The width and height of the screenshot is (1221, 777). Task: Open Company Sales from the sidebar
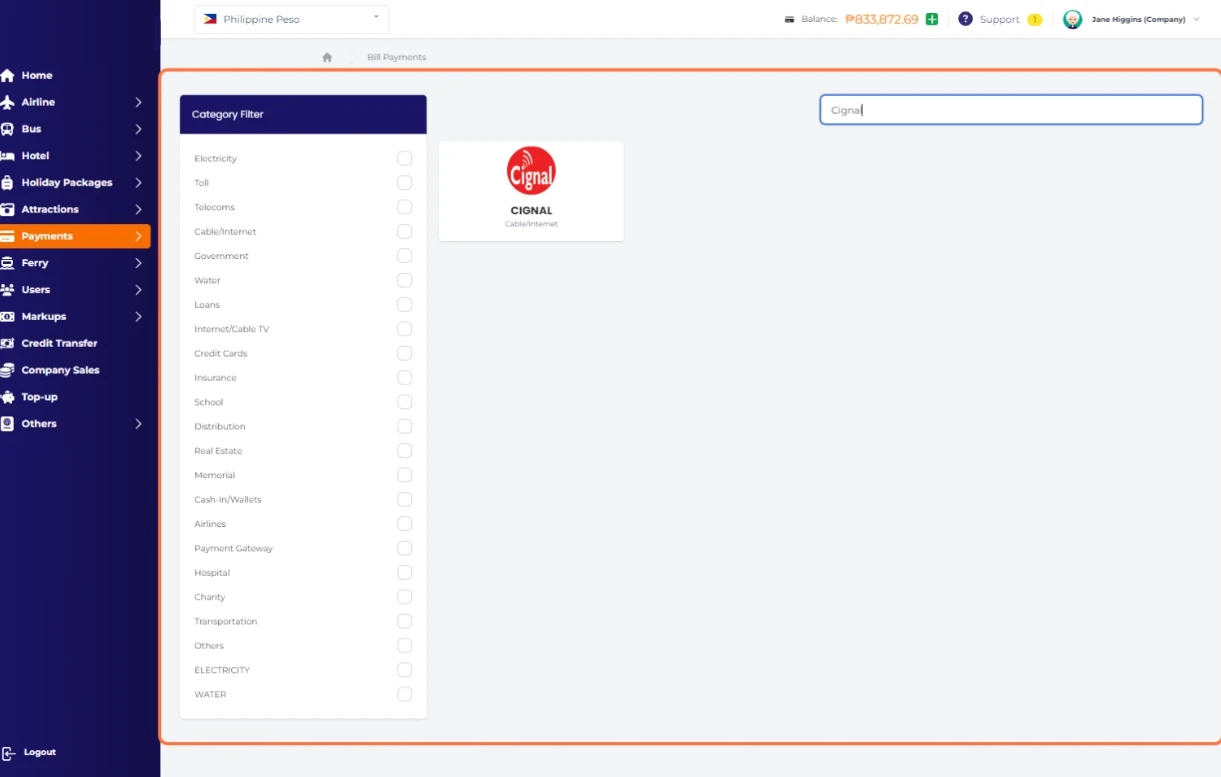[60, 370]
